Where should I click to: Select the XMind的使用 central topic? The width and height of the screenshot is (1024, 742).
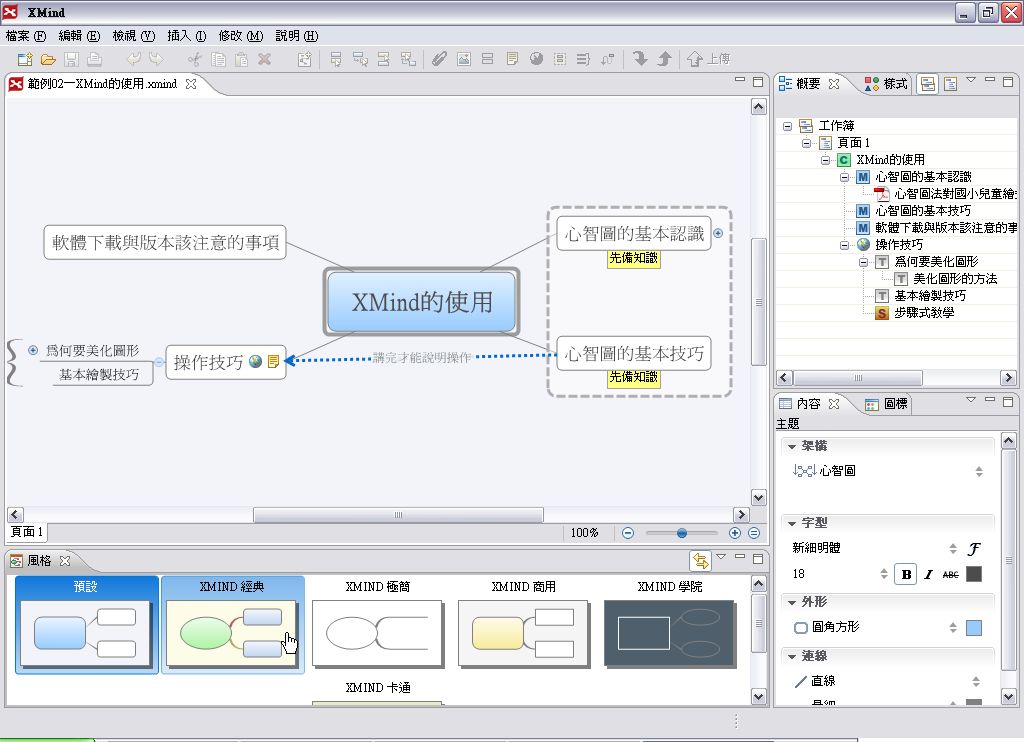click(422, 302)
